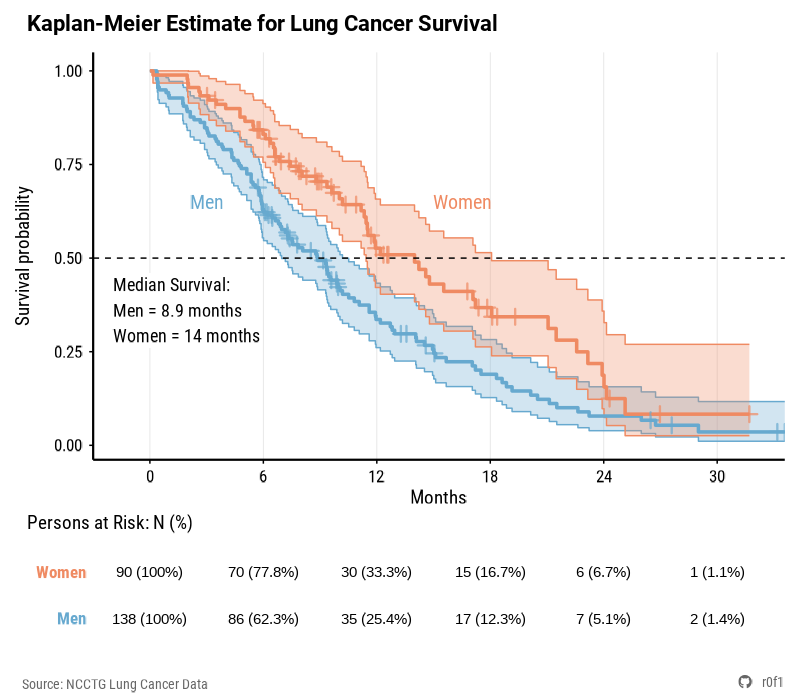Click the GitHub icon in footer
The image size is (800, 700).
(744, 682)
